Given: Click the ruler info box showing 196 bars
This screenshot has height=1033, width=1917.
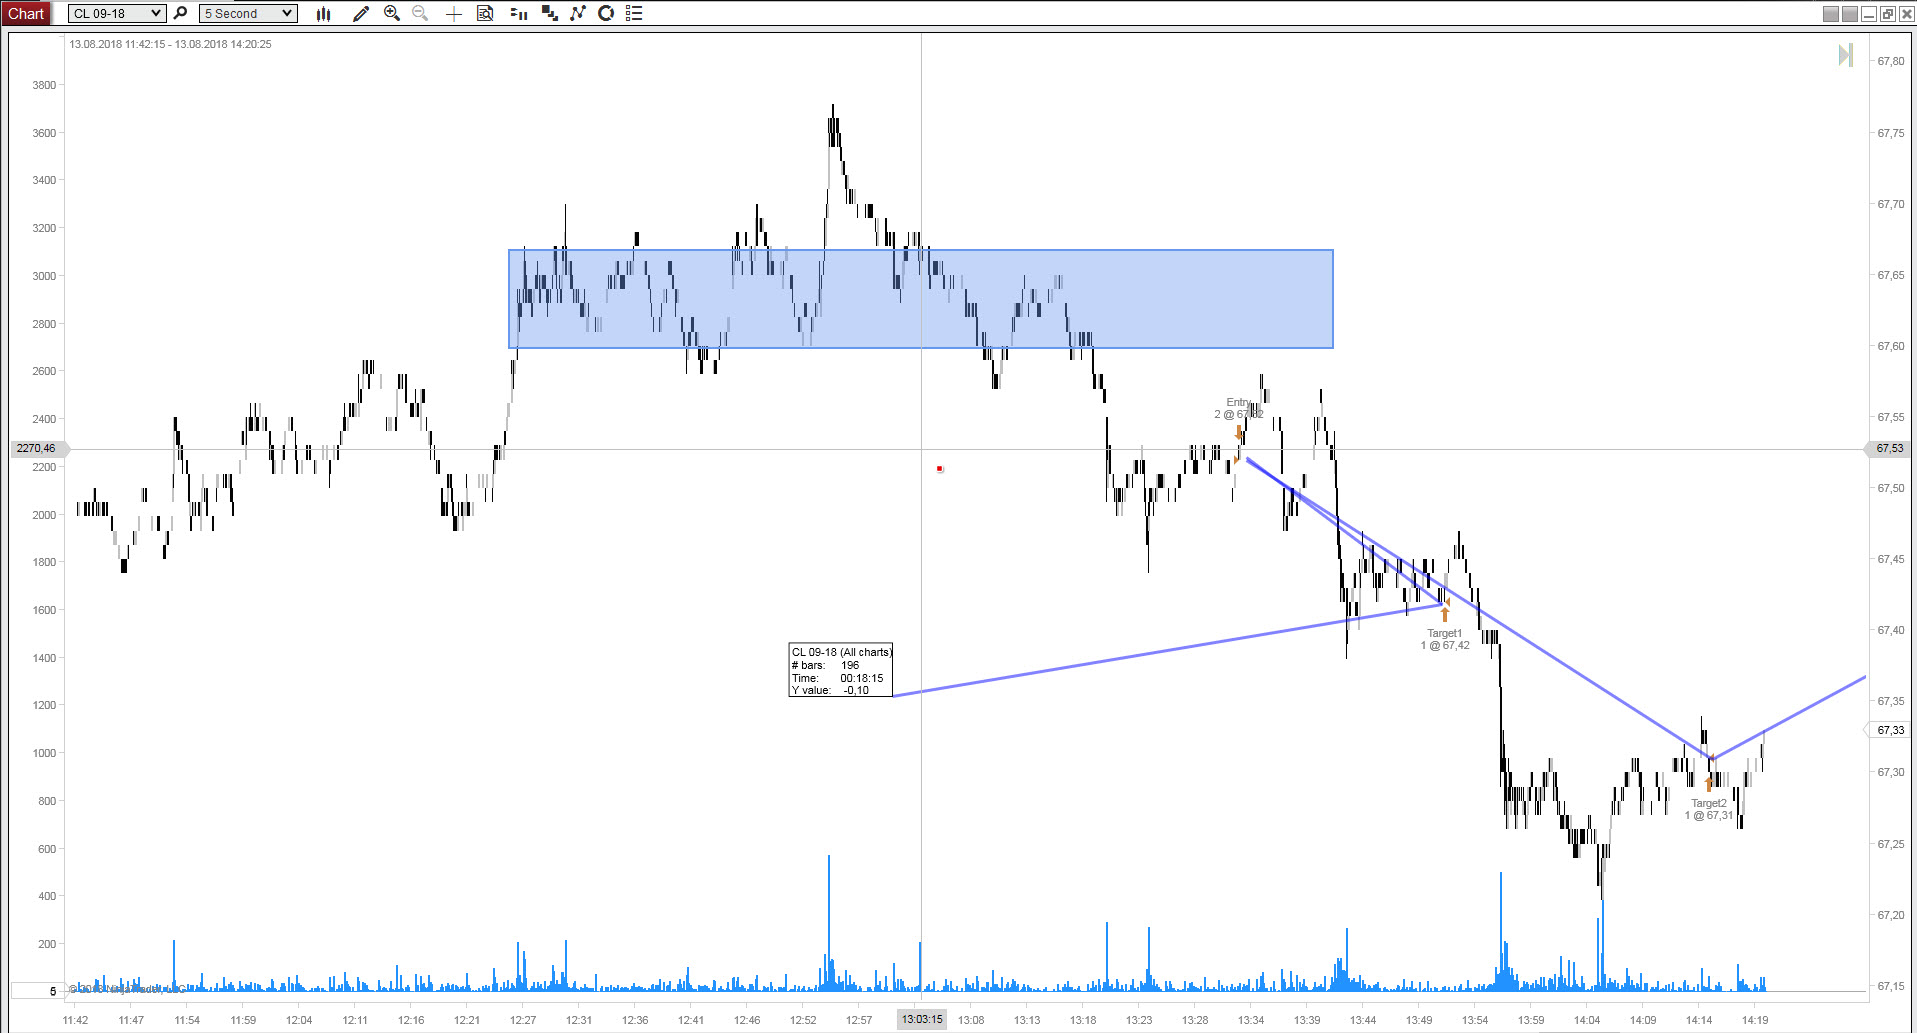Looking at the screenshot, I should coord(841,670).
